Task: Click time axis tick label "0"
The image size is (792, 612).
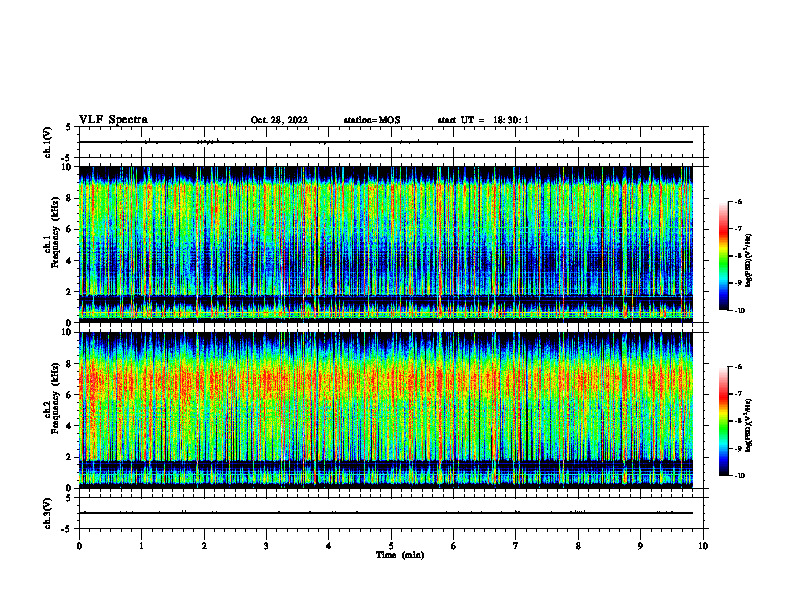Action: click(79, 546)
